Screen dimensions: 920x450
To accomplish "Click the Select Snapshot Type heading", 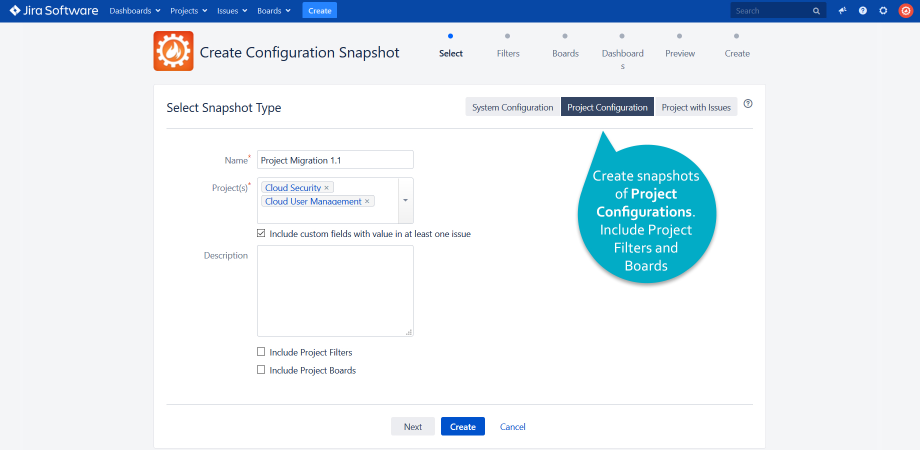I will (224, 108).
